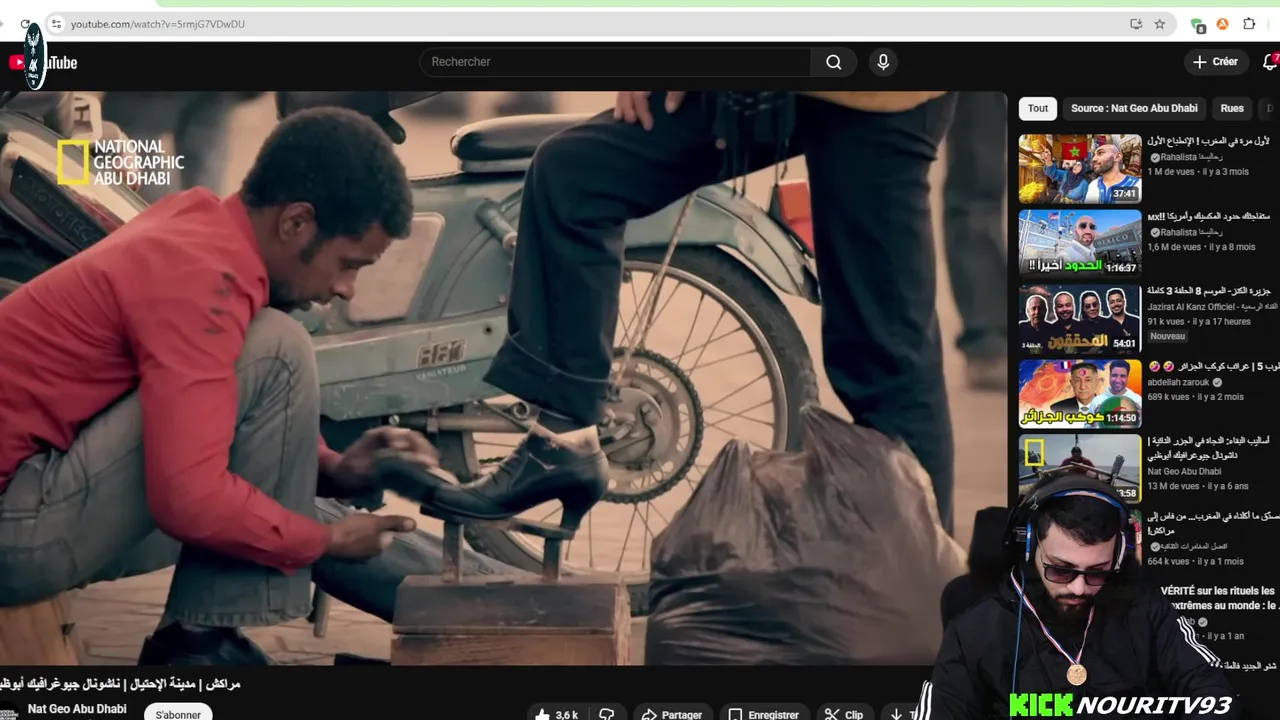
Task: Open the Nat Geo Abu Dhabi channel name
Action: [77, 709]
